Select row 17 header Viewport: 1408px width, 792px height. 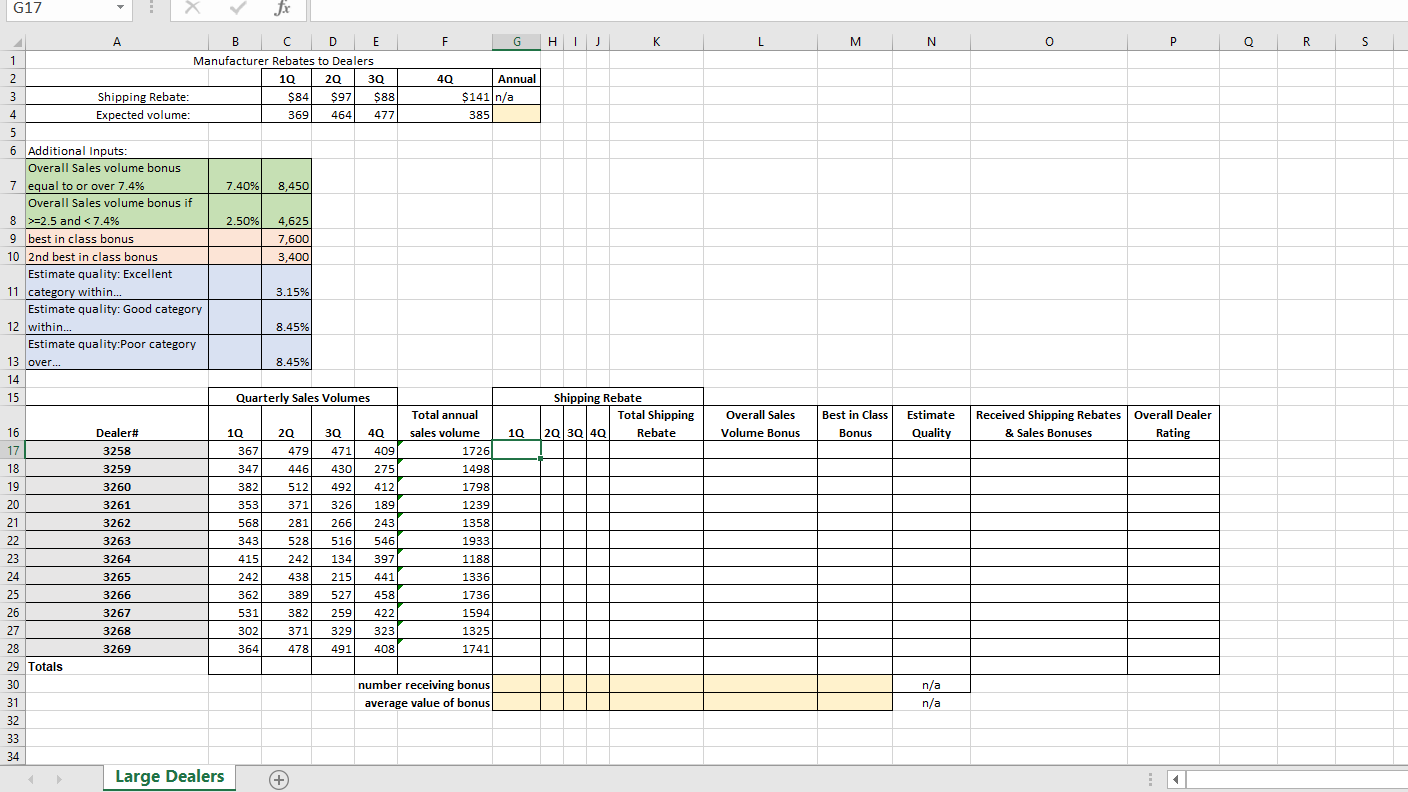click(x=12, y=450)
